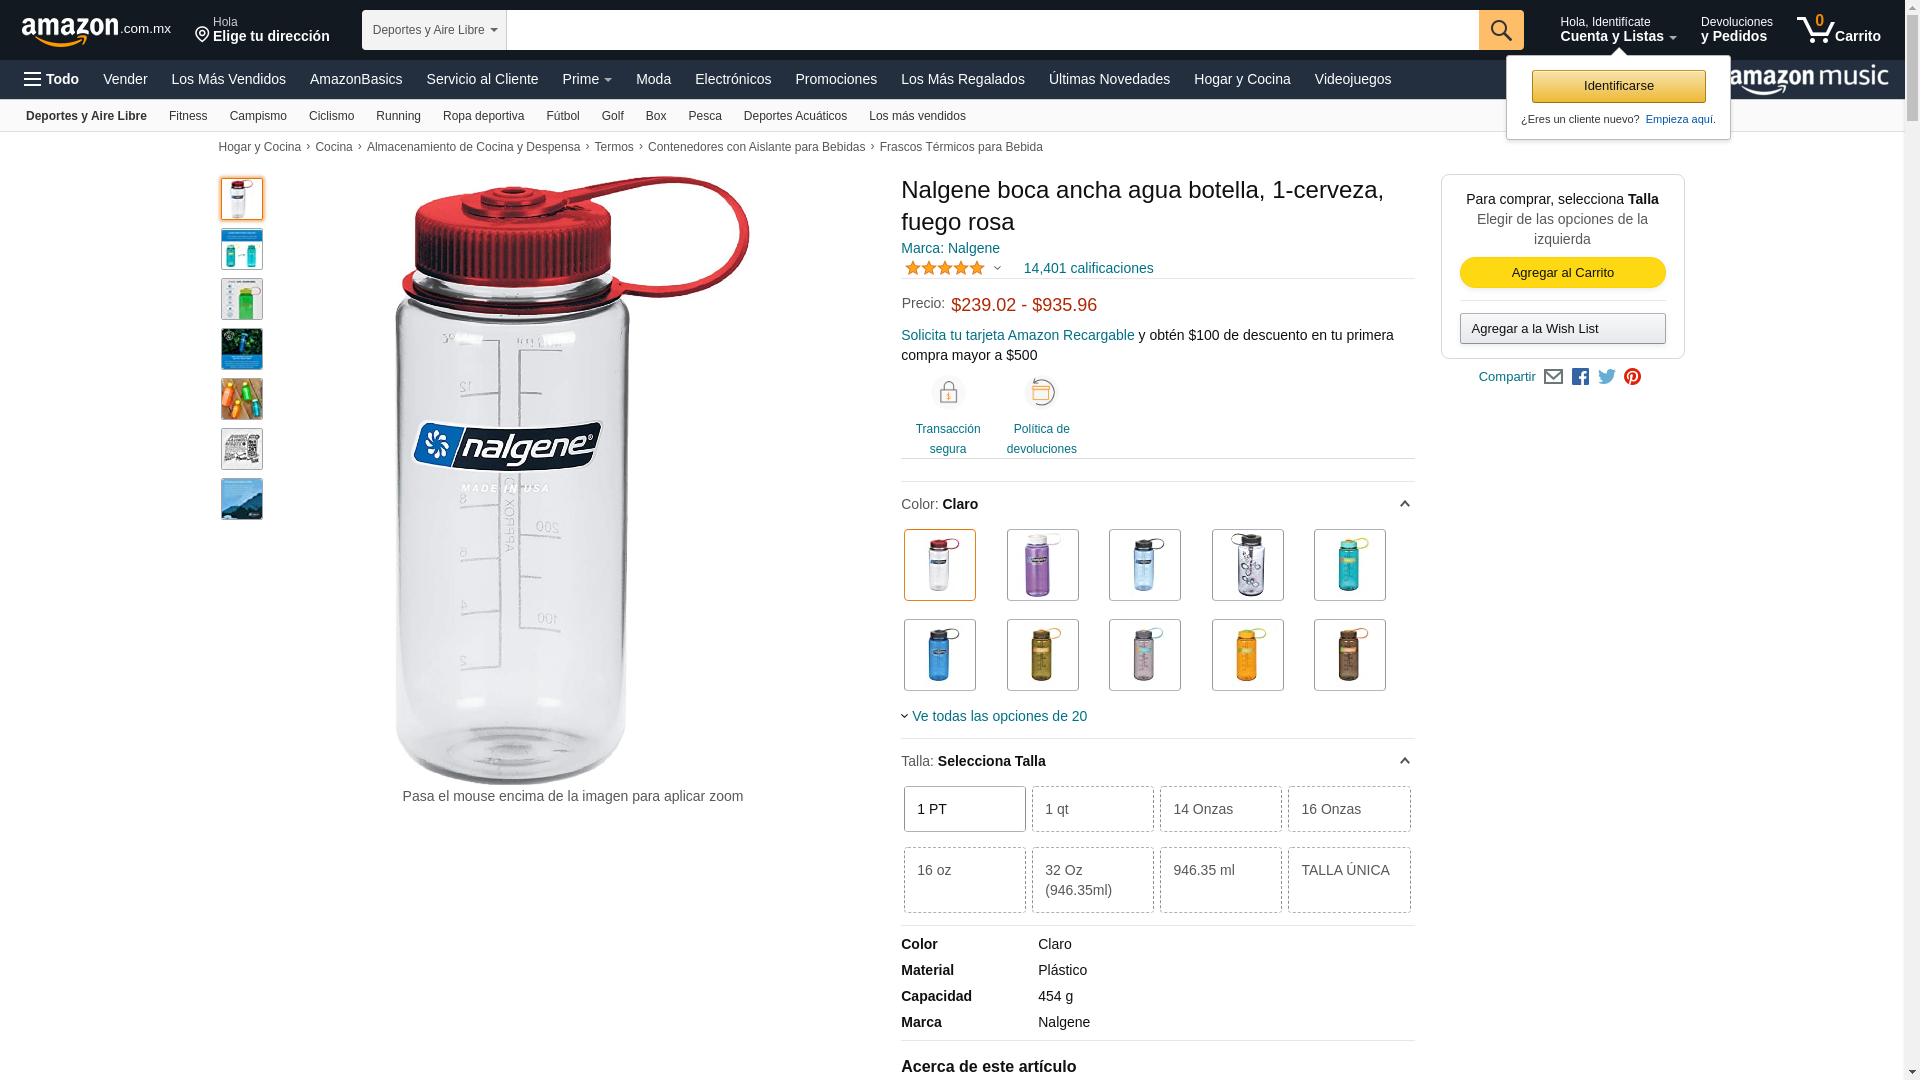Screen dimensions: 1920x1080
Task: Click the search magnifier button
Action: 1501,30
